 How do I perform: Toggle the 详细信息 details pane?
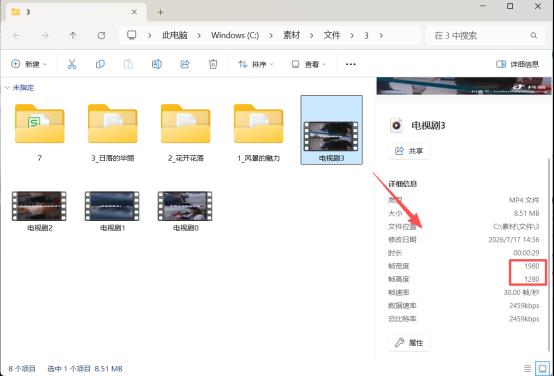pos(517,64)
